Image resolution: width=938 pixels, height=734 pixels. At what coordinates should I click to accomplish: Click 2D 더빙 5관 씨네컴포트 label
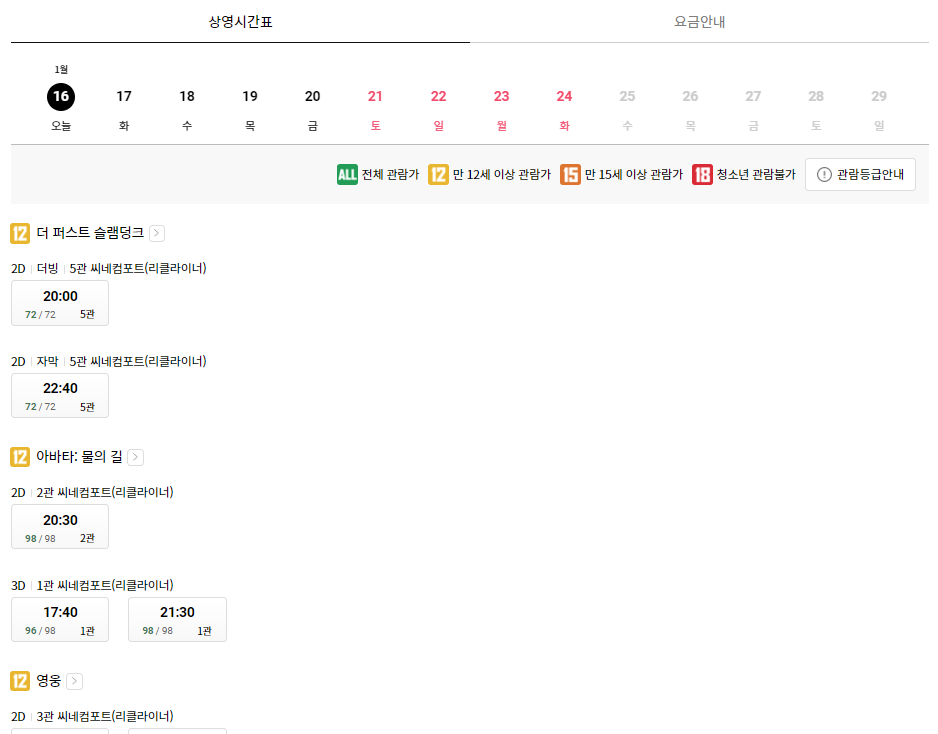coord(109,269)
